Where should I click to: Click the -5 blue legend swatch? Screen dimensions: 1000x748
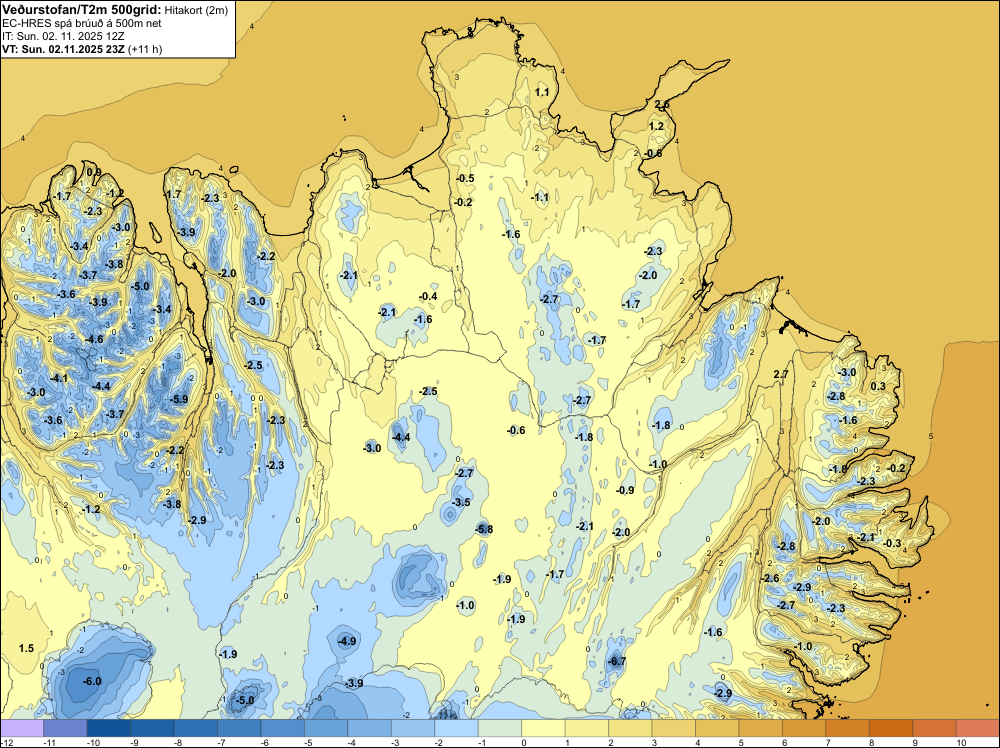click(x=326, y=728)
